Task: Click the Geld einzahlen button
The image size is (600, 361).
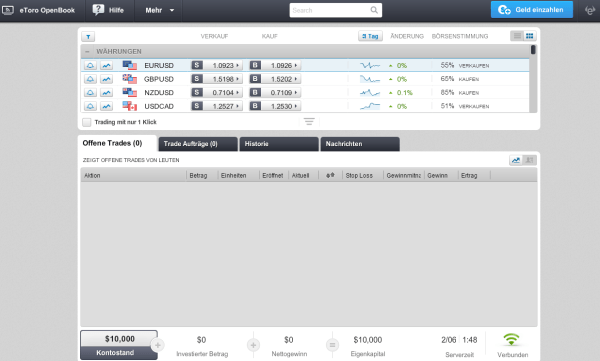Action: (532, 10)
